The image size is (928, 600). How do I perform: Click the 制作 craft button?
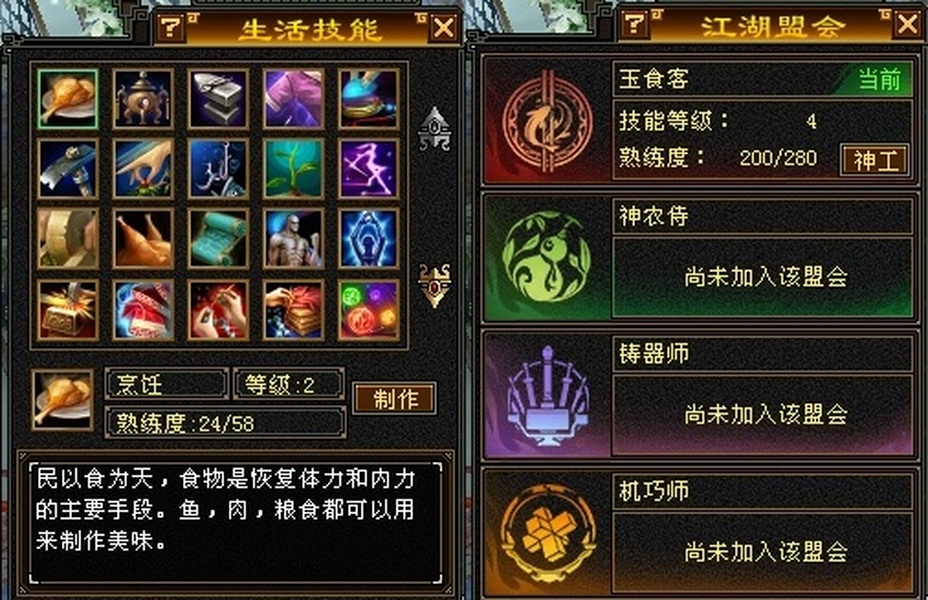click(x=395, y=399)
